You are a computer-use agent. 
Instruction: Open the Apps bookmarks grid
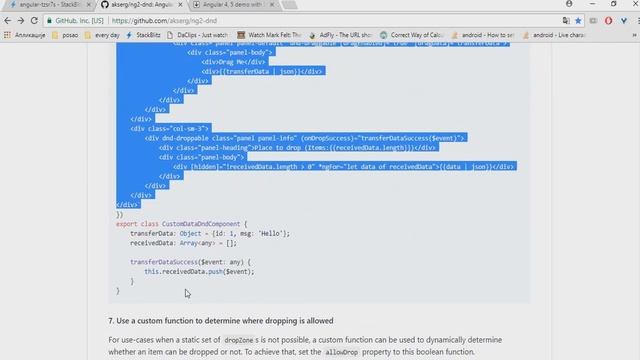tap(7, 35)
